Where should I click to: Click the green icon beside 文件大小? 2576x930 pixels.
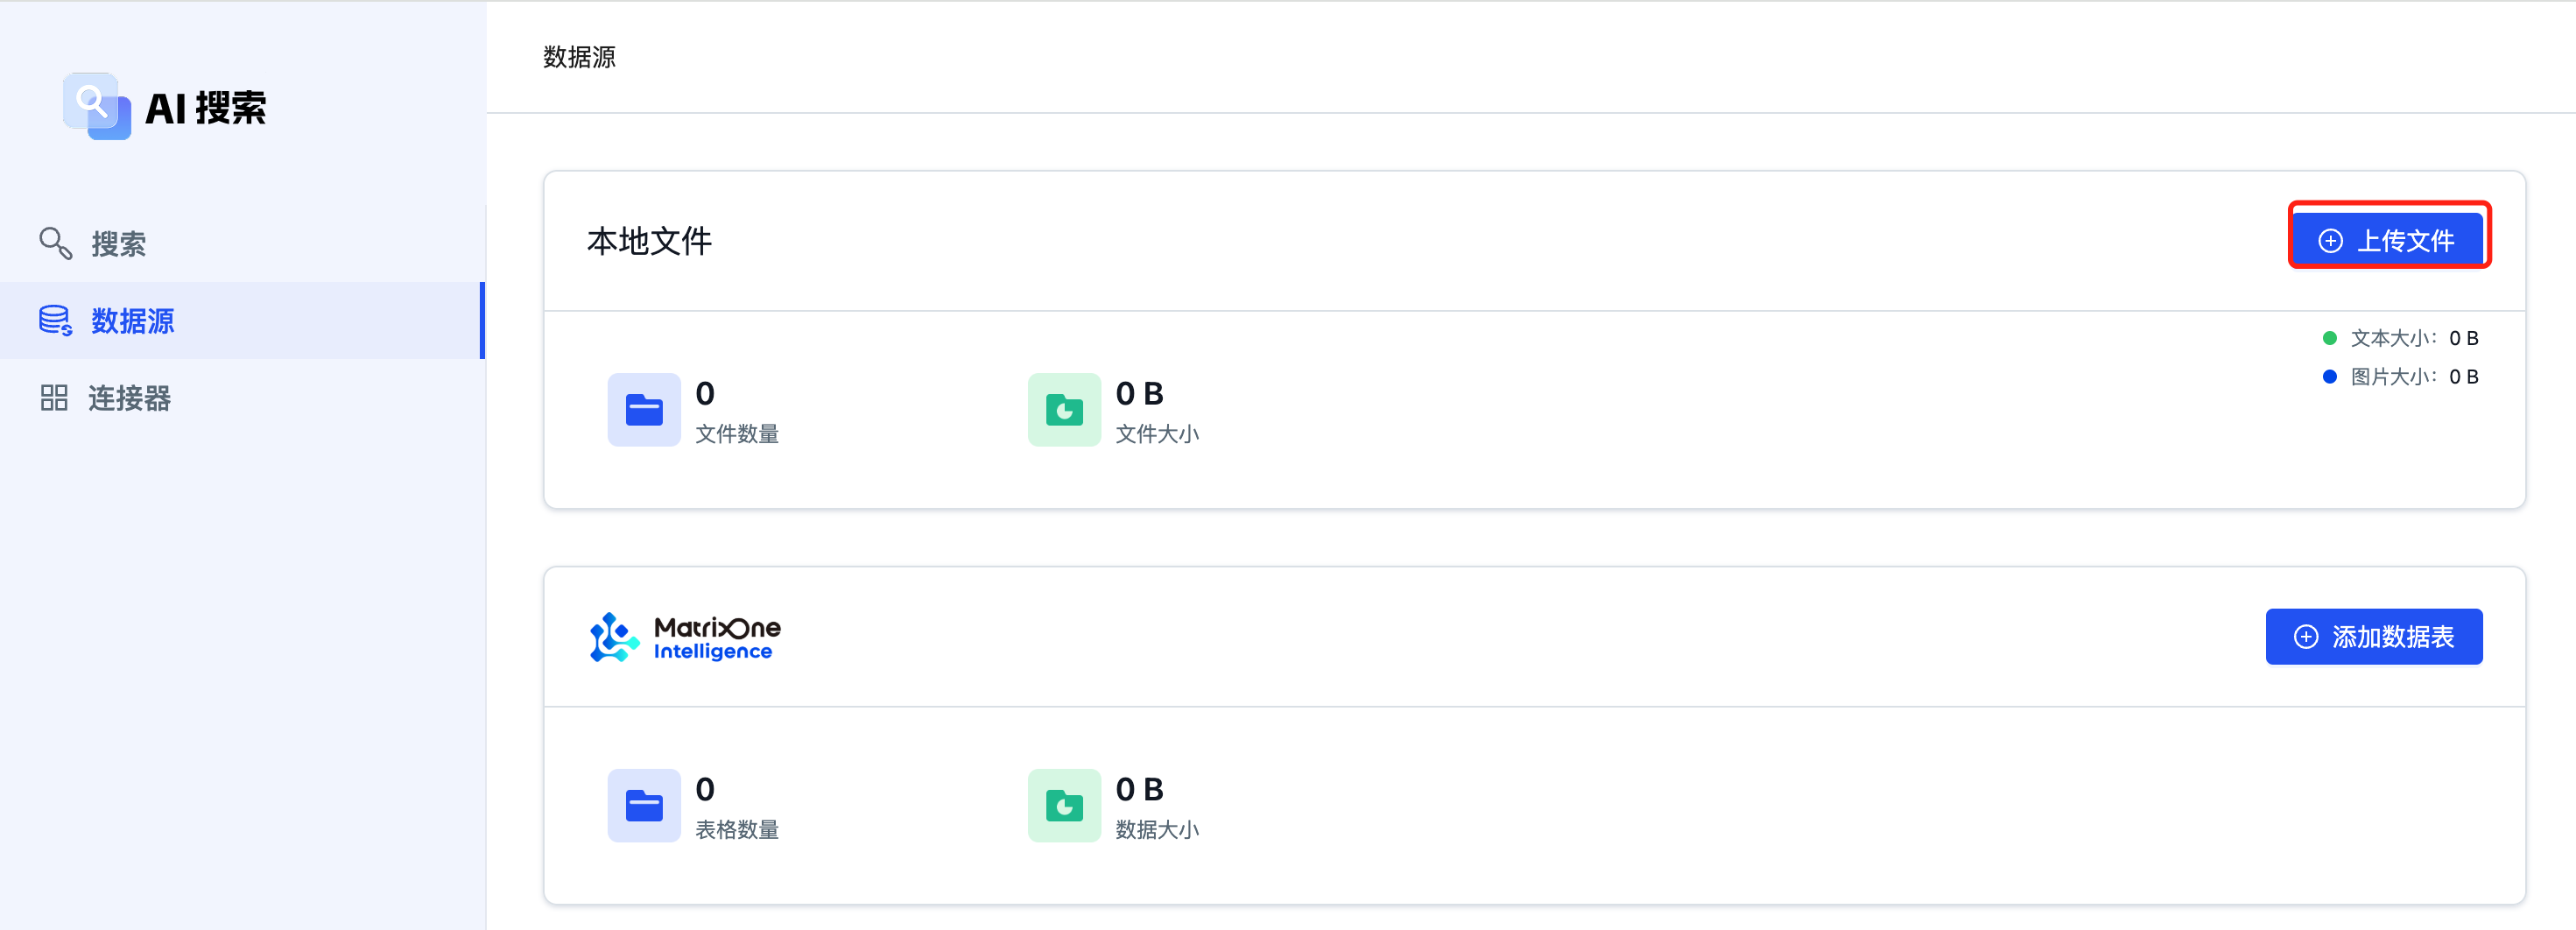click(x=1064, y=410)
